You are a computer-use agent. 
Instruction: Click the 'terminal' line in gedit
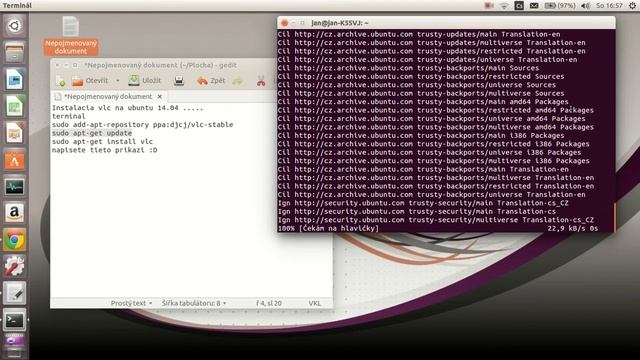(x=69, y=116)
